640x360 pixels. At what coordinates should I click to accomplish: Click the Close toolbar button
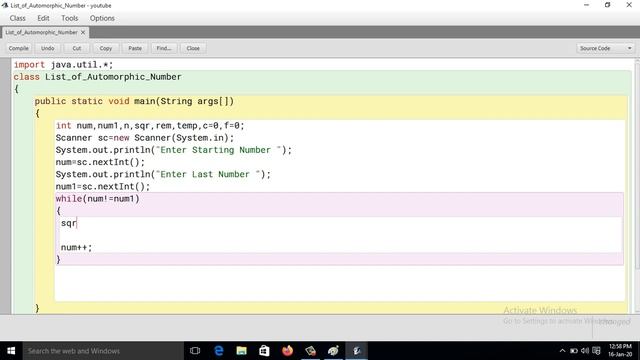coord(193,48)
